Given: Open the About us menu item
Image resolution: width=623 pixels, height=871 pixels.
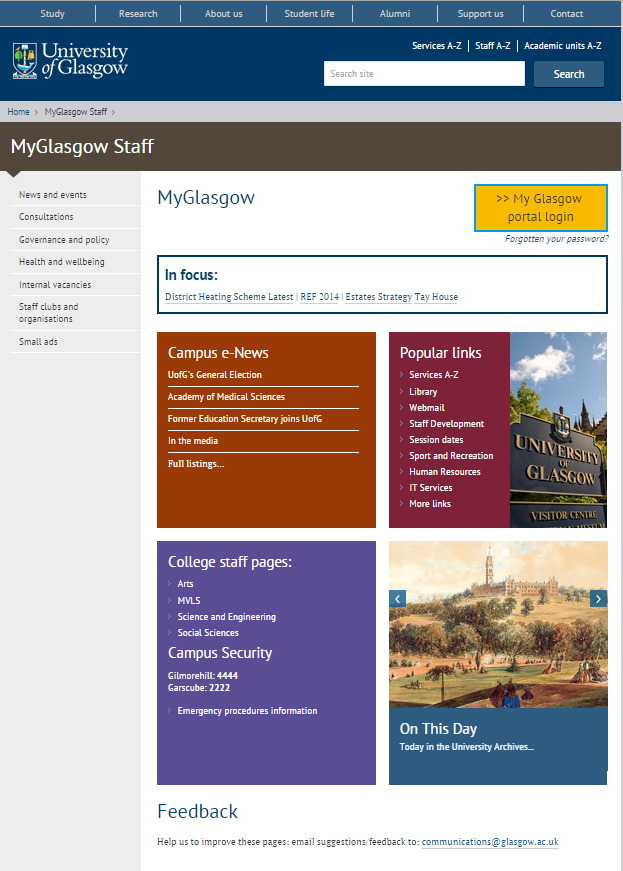Looking at the screenshot, I should coord(223,13).
